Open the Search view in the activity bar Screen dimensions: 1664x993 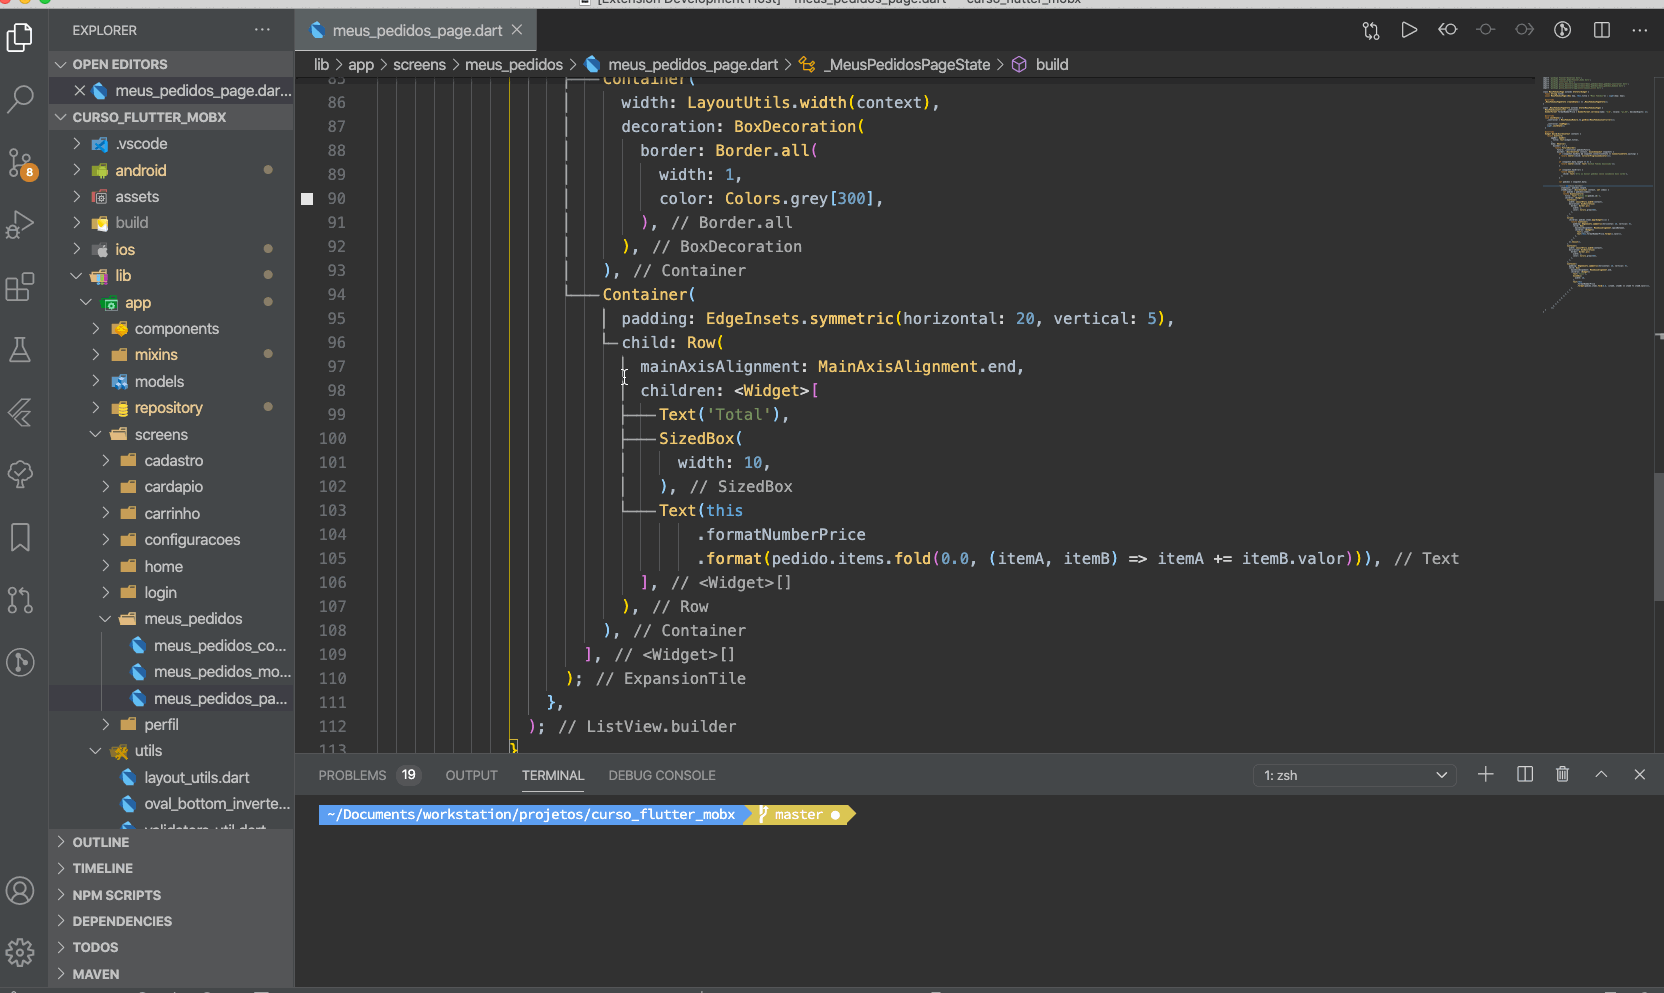pyautogui.click(x=21, y=99)
